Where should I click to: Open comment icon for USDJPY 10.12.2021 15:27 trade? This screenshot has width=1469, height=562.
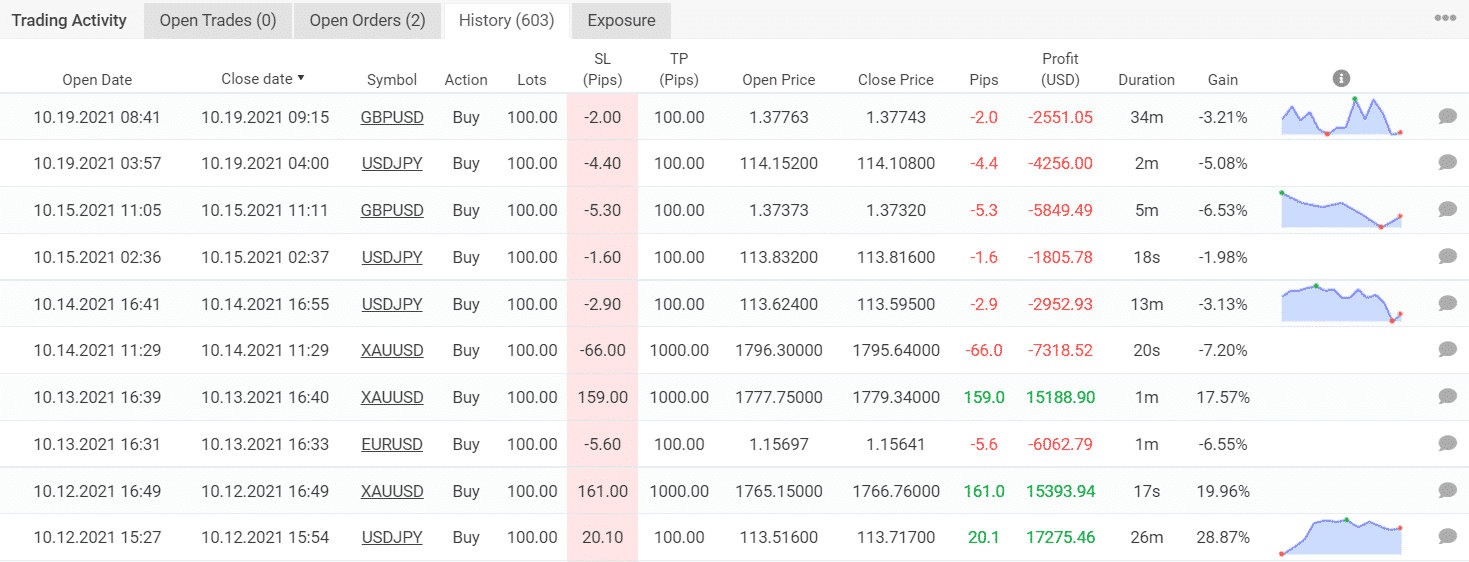tap(1447, 537)
